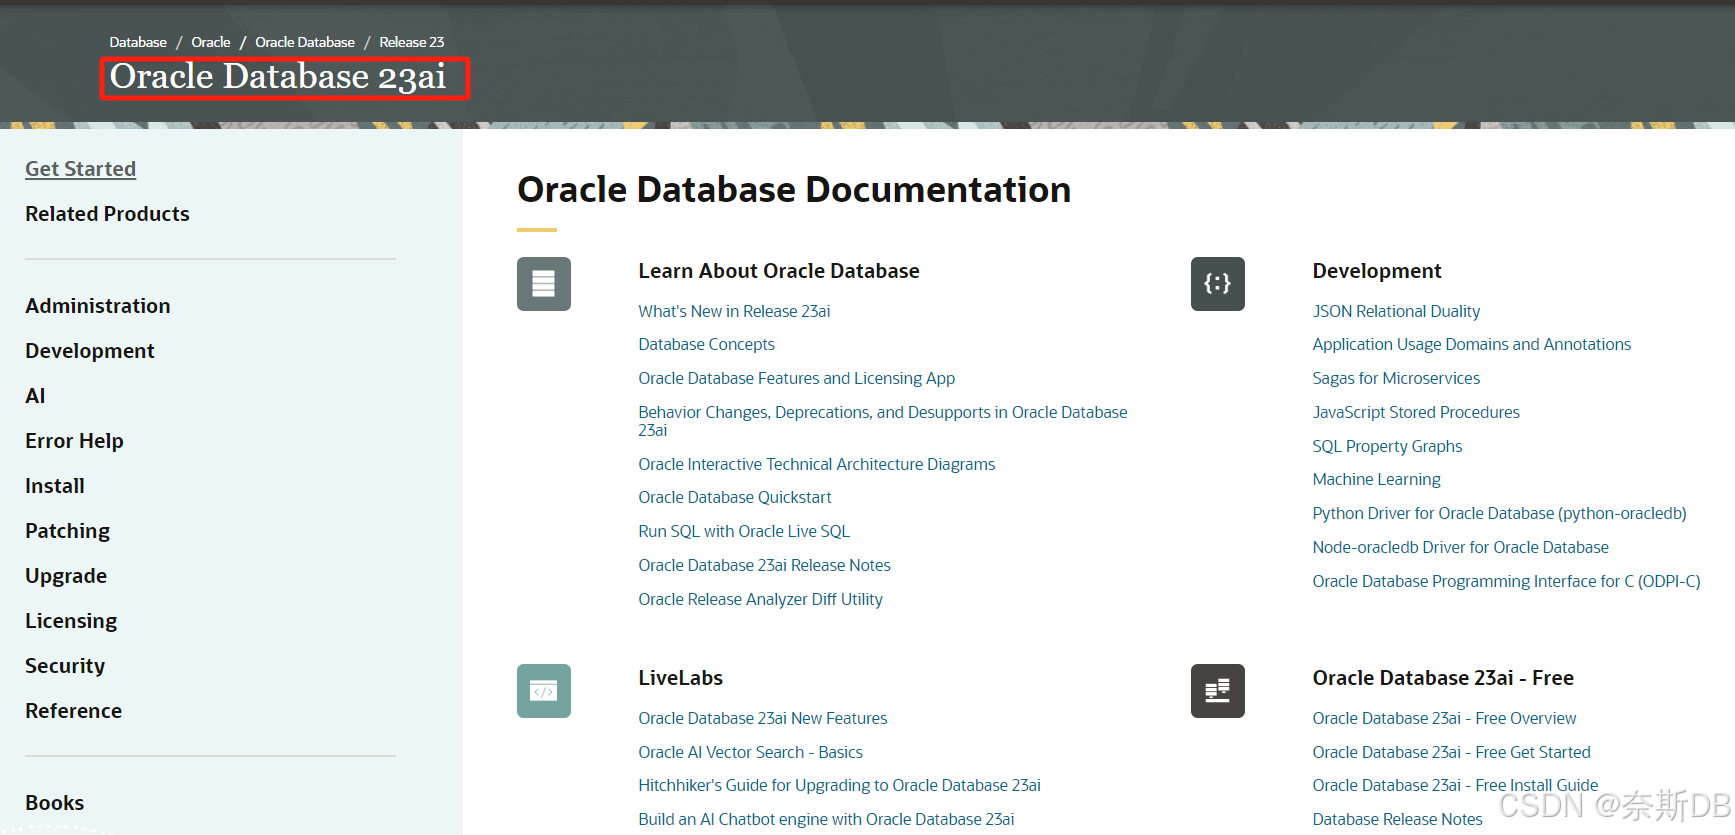The width and height of the screenshot is (1735, 835).
Task: Open Oracle Database Programming Interface for C link
Action: coord(1506,581)
